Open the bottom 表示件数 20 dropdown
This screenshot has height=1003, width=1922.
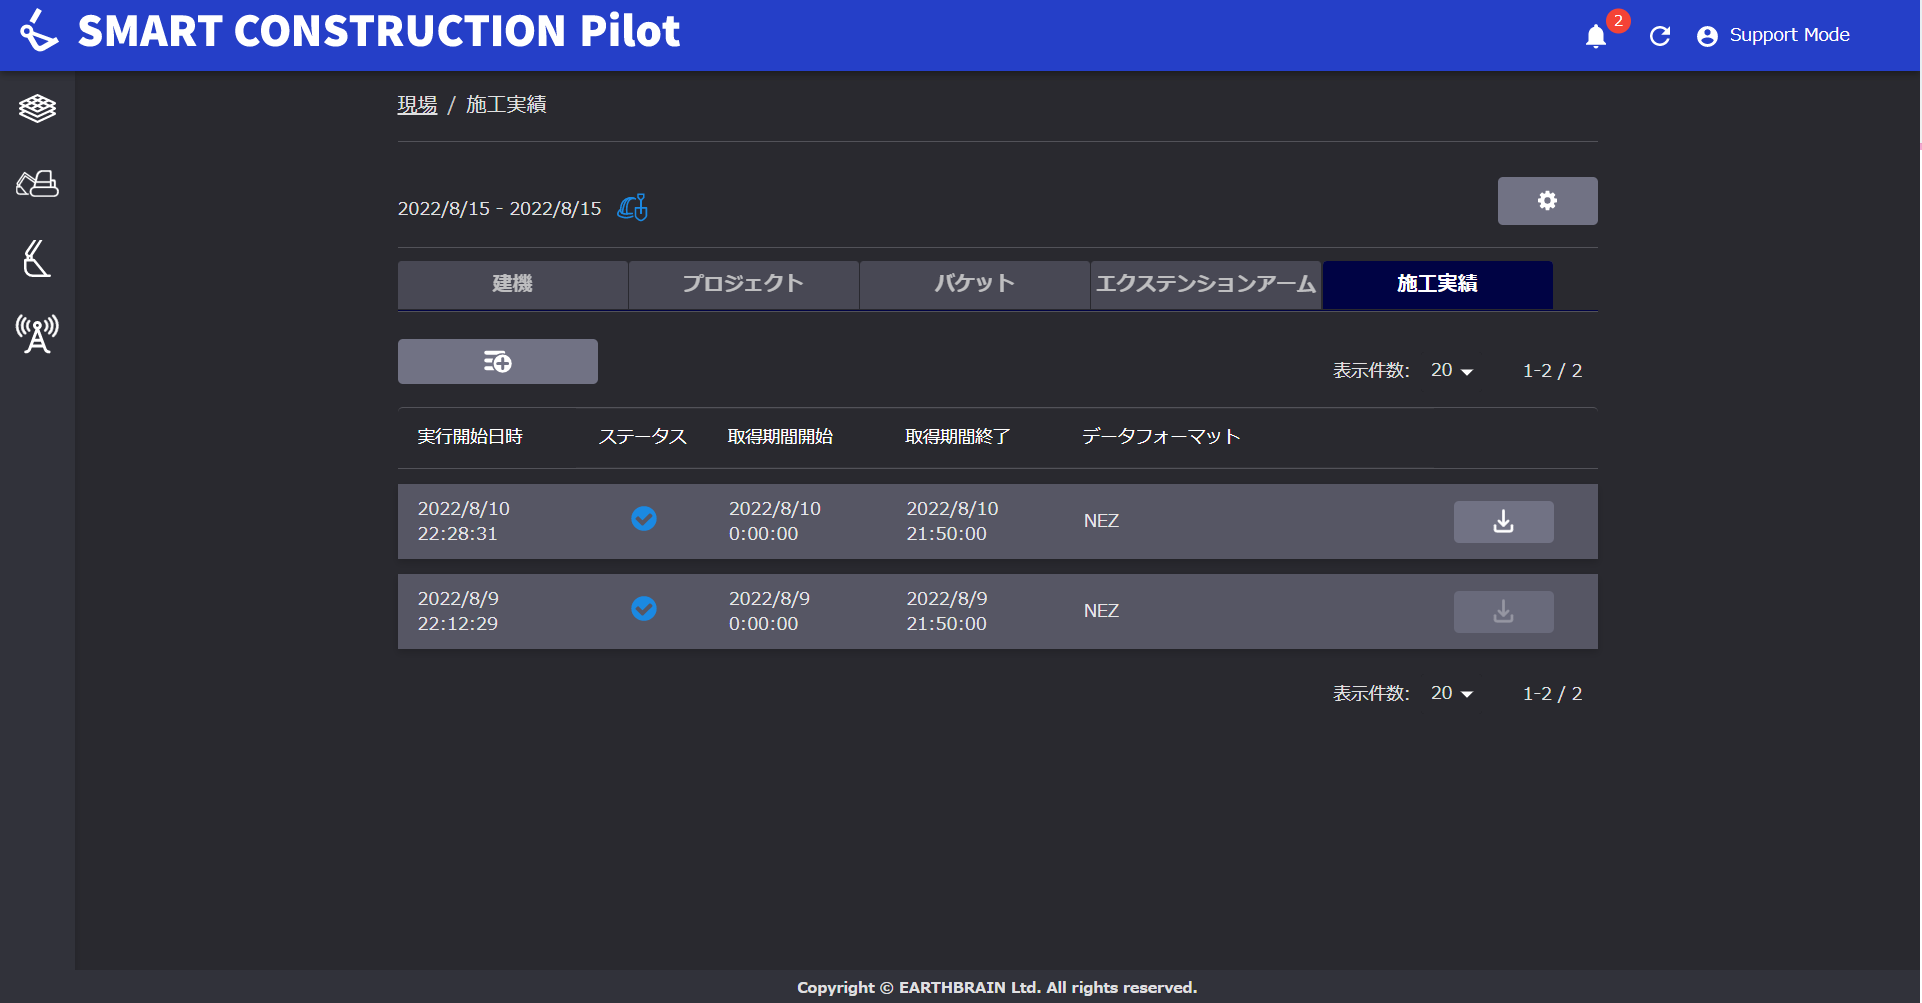pos(1452,693)
